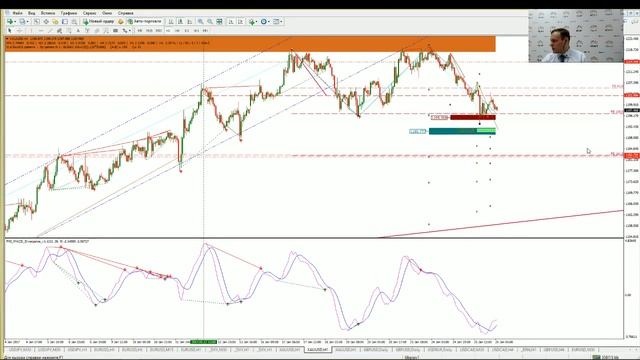Switch to the _BRN,H1 chart tab
The image size is (640, 360).
point(529,350)
